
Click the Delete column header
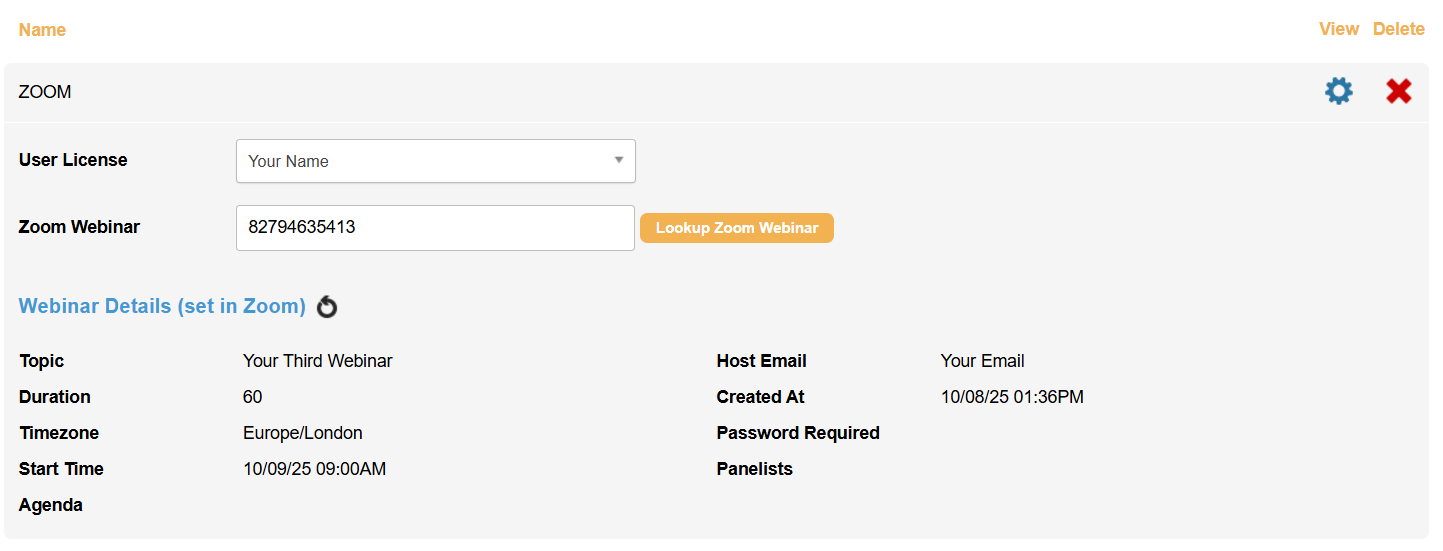point(1398,29)
